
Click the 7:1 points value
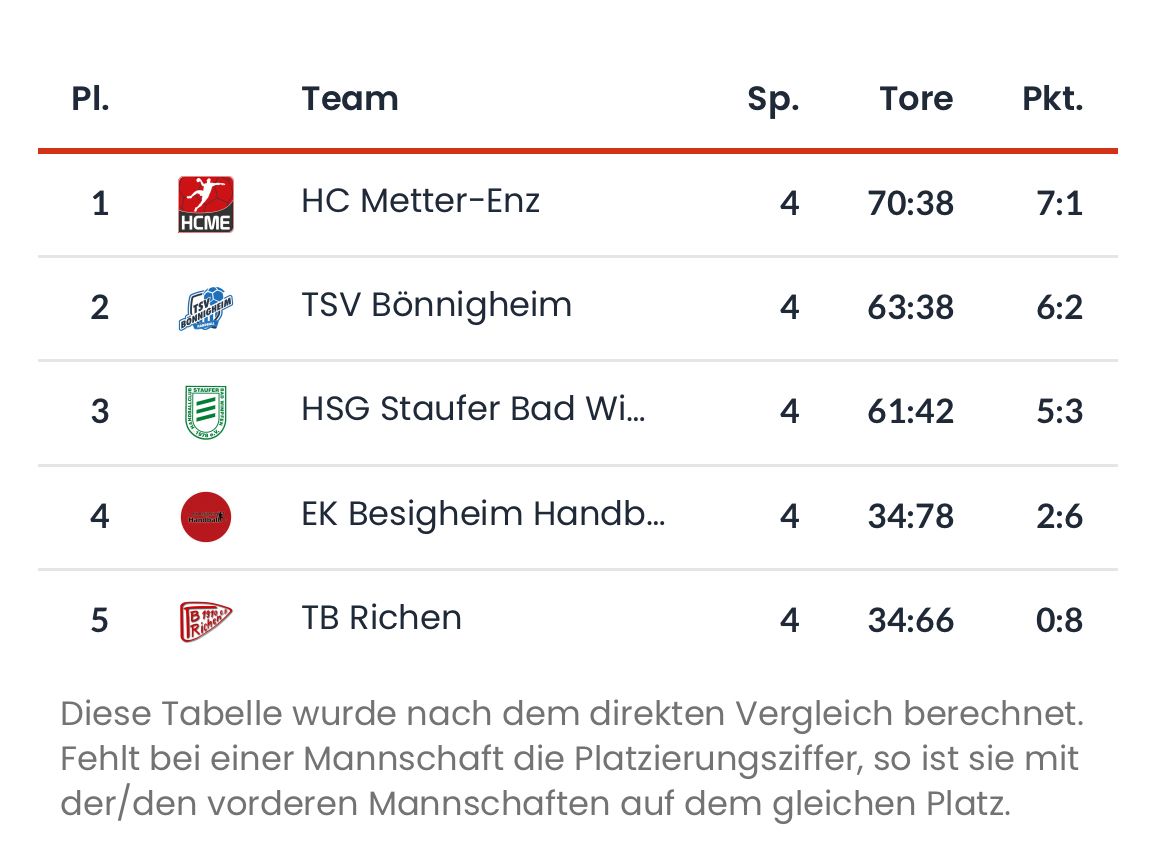click(x=1059, y=204)
